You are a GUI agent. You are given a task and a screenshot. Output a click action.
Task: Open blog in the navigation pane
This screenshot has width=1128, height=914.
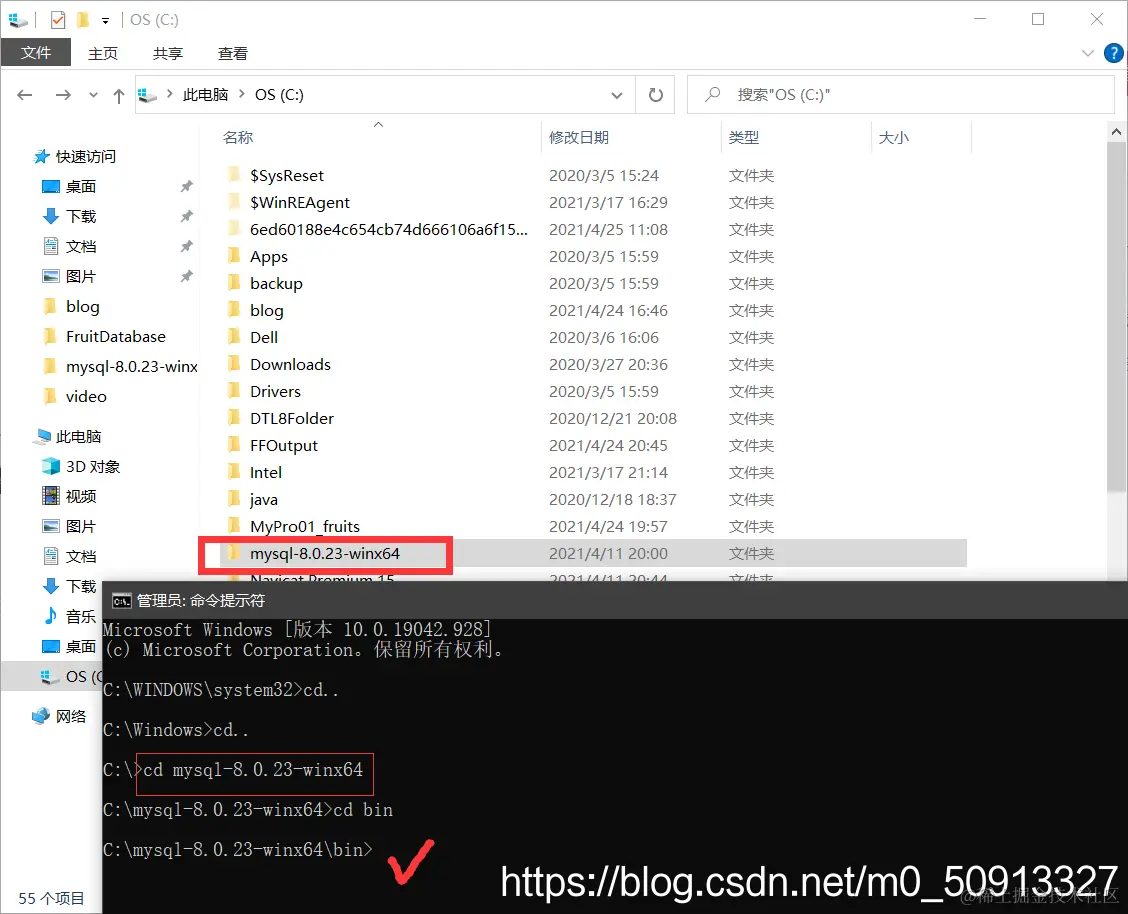coord(83,307)
